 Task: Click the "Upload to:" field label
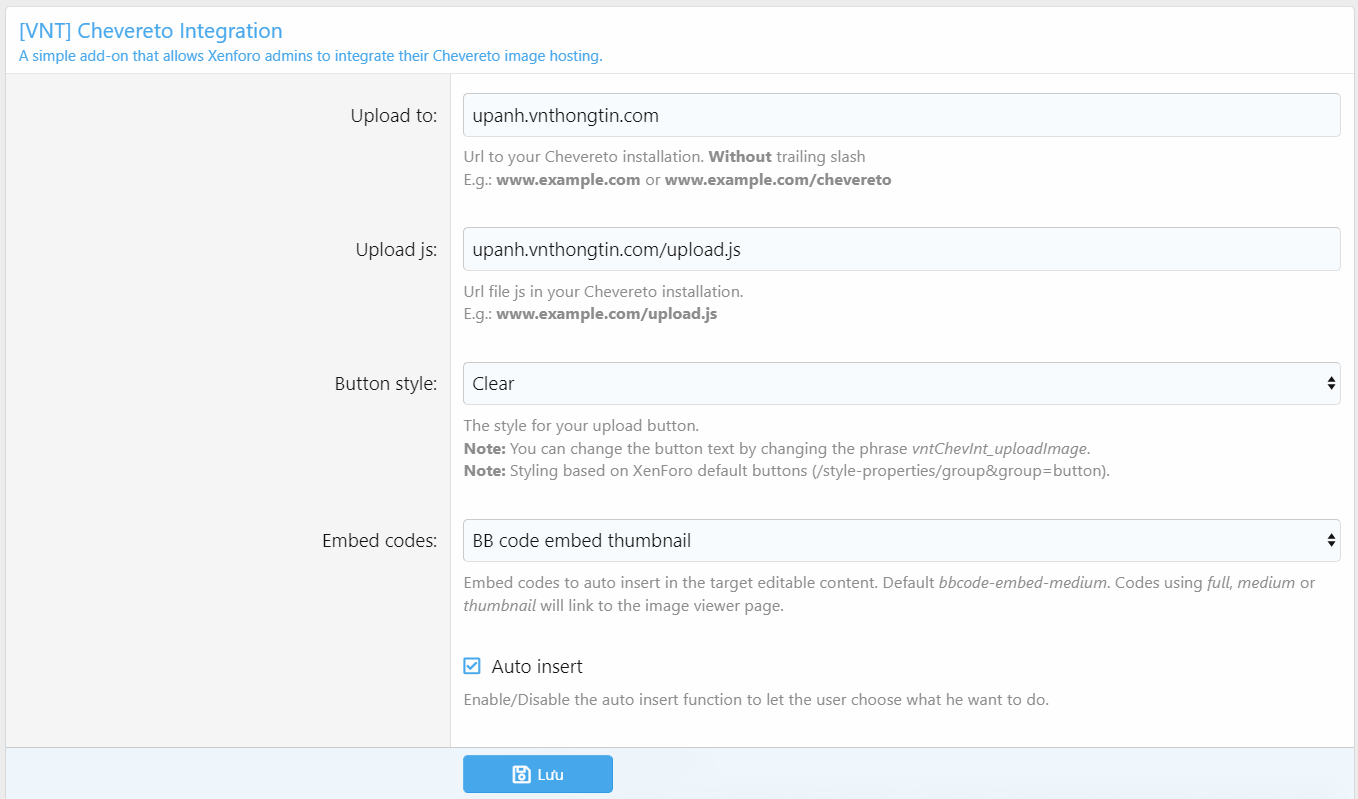click(x=393, y=116)
